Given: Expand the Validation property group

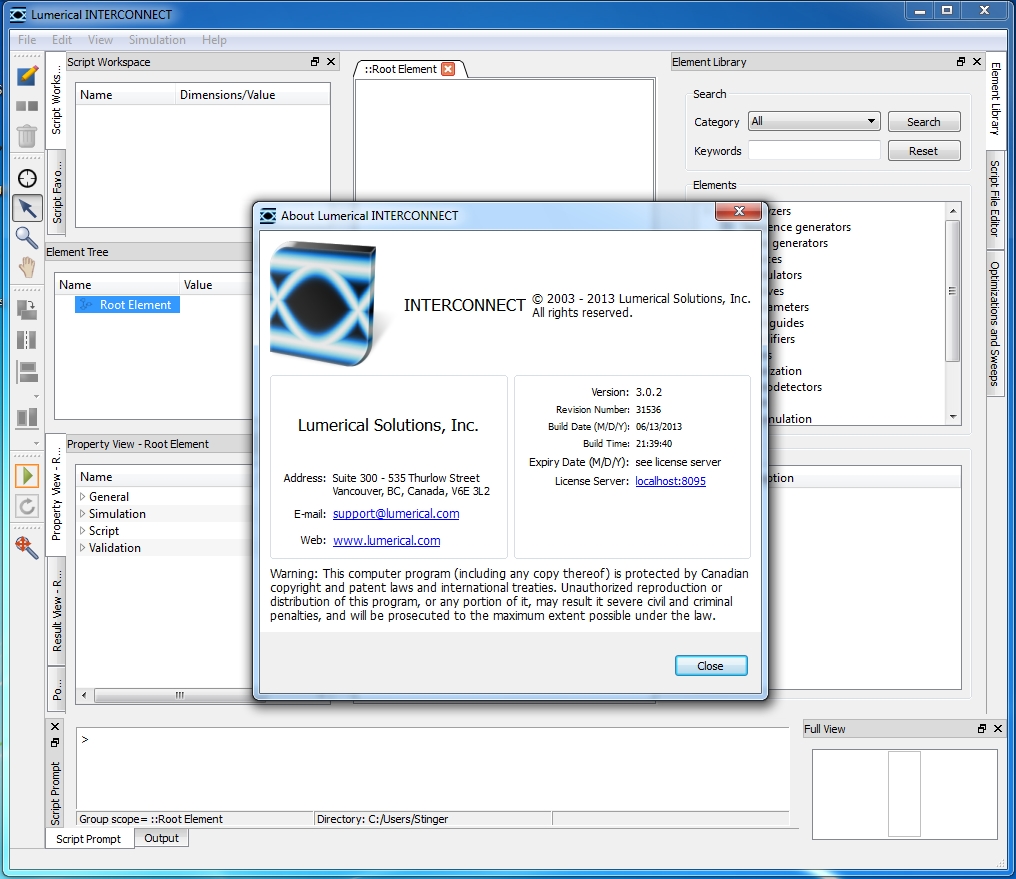Looking at the screenshot, I should [x=82, y=547].
